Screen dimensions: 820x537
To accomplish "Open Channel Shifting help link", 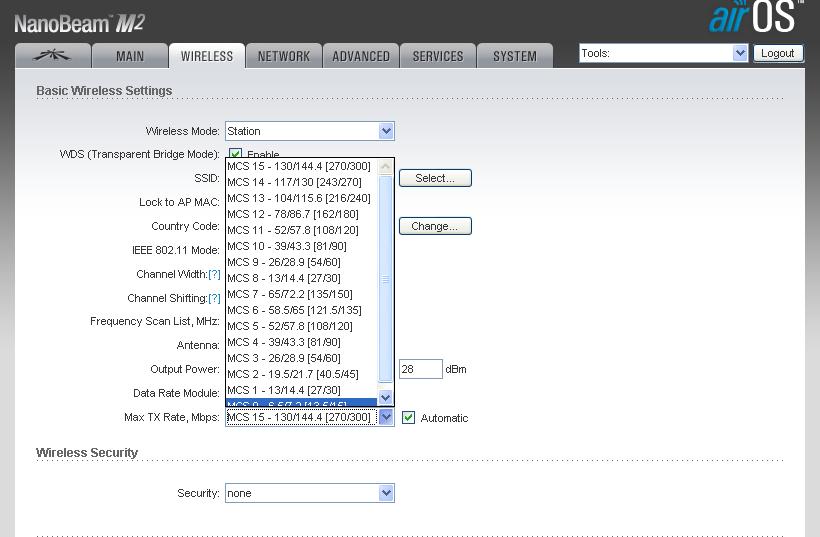I will point(214,298).
